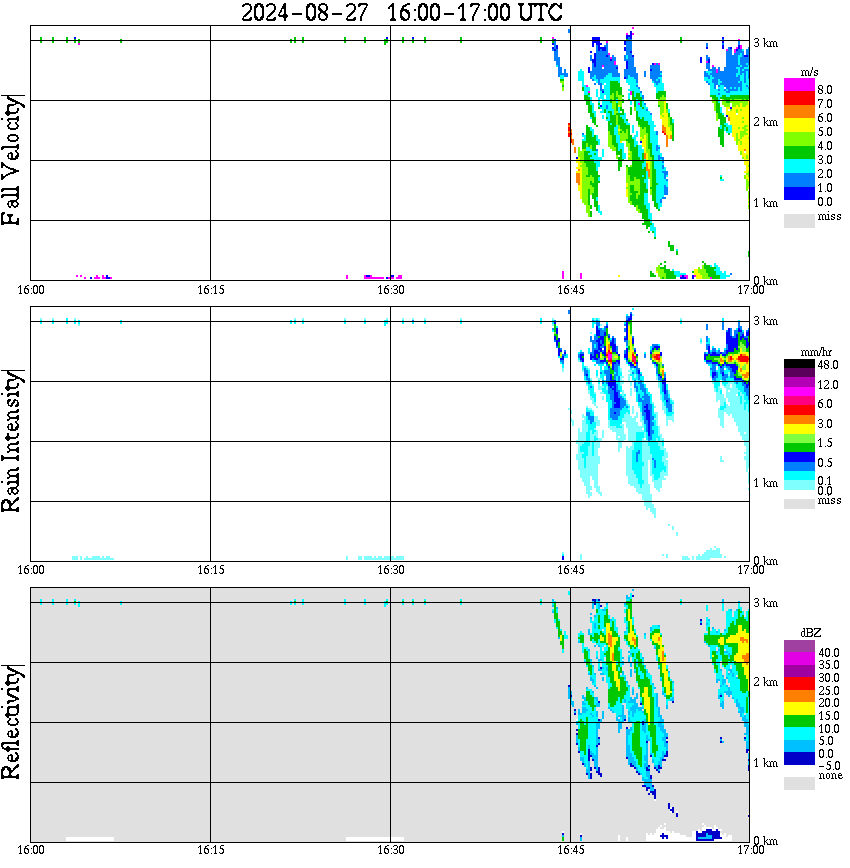Image resolution: width=850 pixels, height=868 pixels.
Task: Click the 3 km label on Fall Velocity plot
Action: (x=765, y=43)
